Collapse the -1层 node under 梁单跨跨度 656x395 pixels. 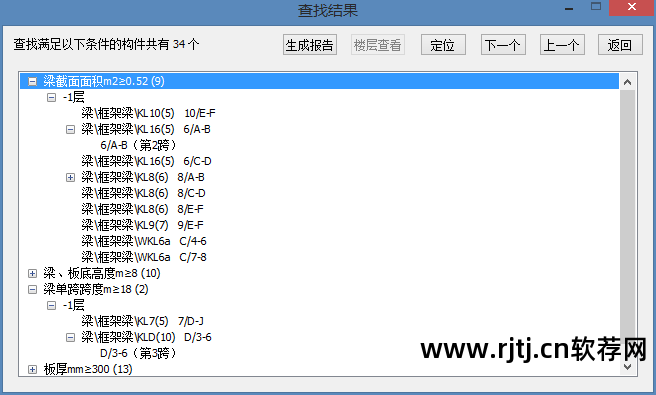click(x=51, y=305)
